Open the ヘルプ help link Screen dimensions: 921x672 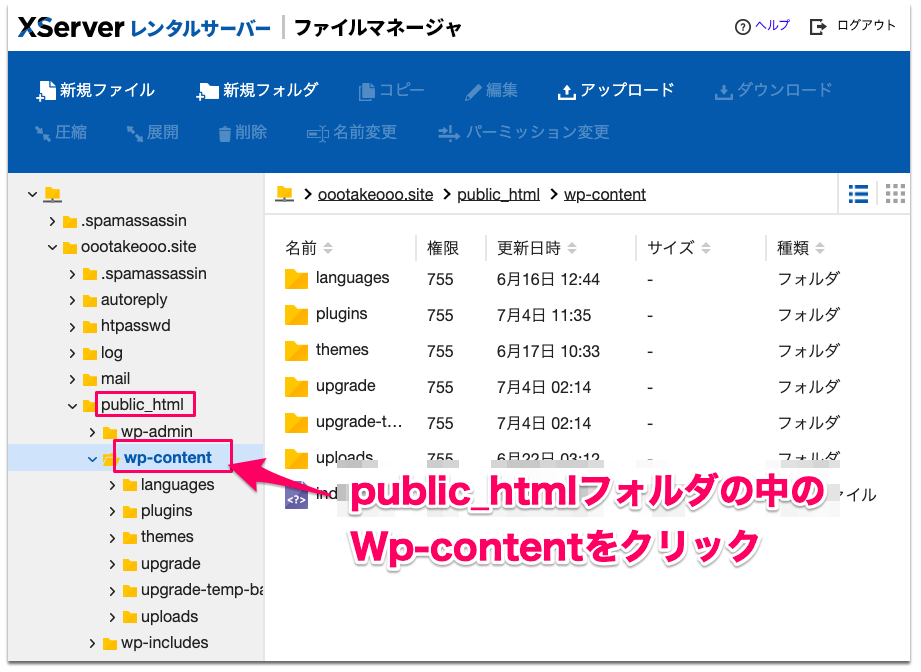762,26
